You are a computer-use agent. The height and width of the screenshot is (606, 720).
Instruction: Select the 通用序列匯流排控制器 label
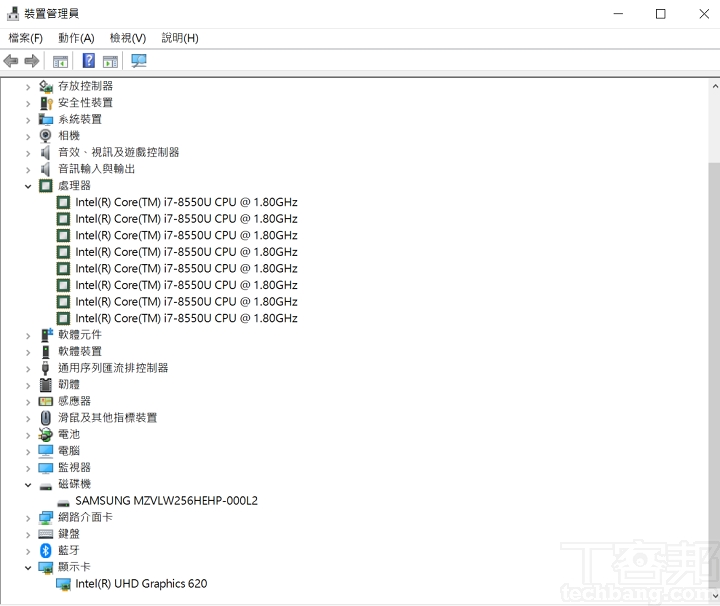tap(113, 368)
